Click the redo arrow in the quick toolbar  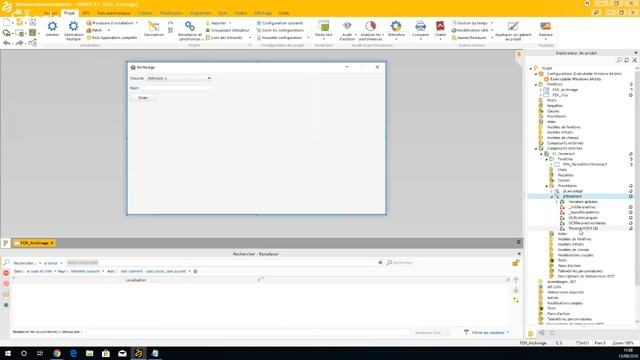point(19,43)
